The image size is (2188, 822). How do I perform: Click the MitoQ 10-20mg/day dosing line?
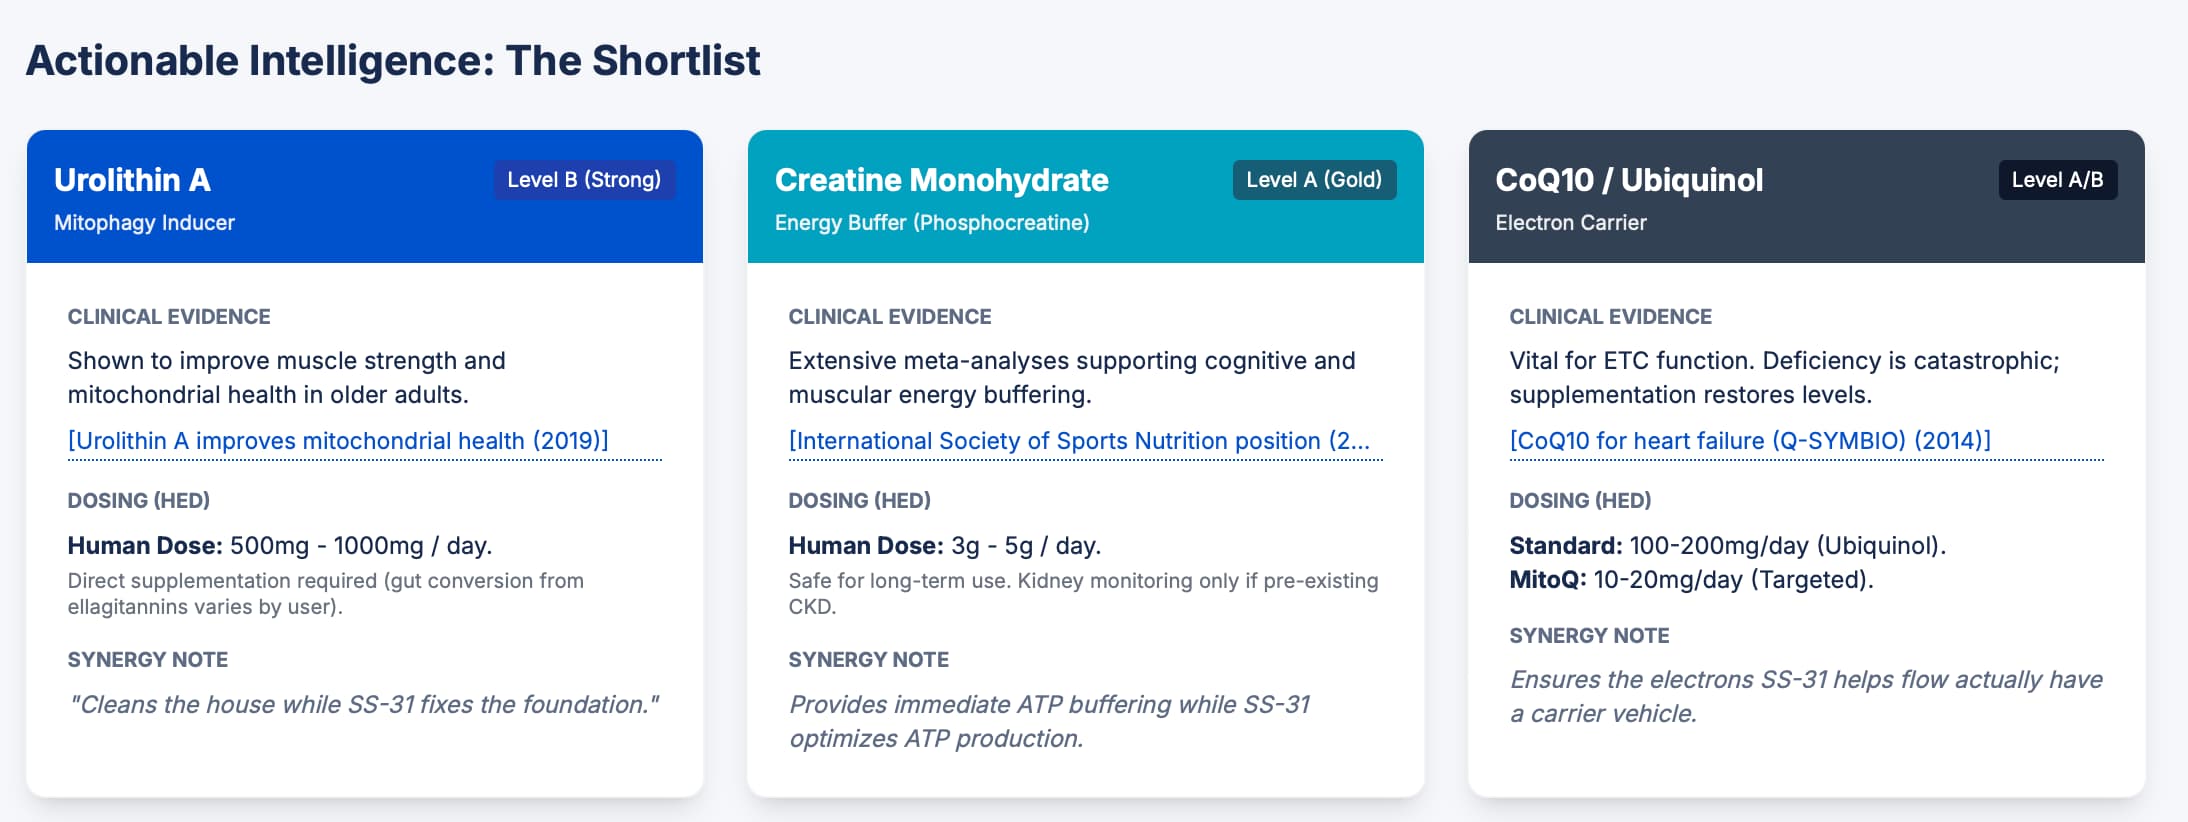pyautogui.click(x=1691, y=580)
